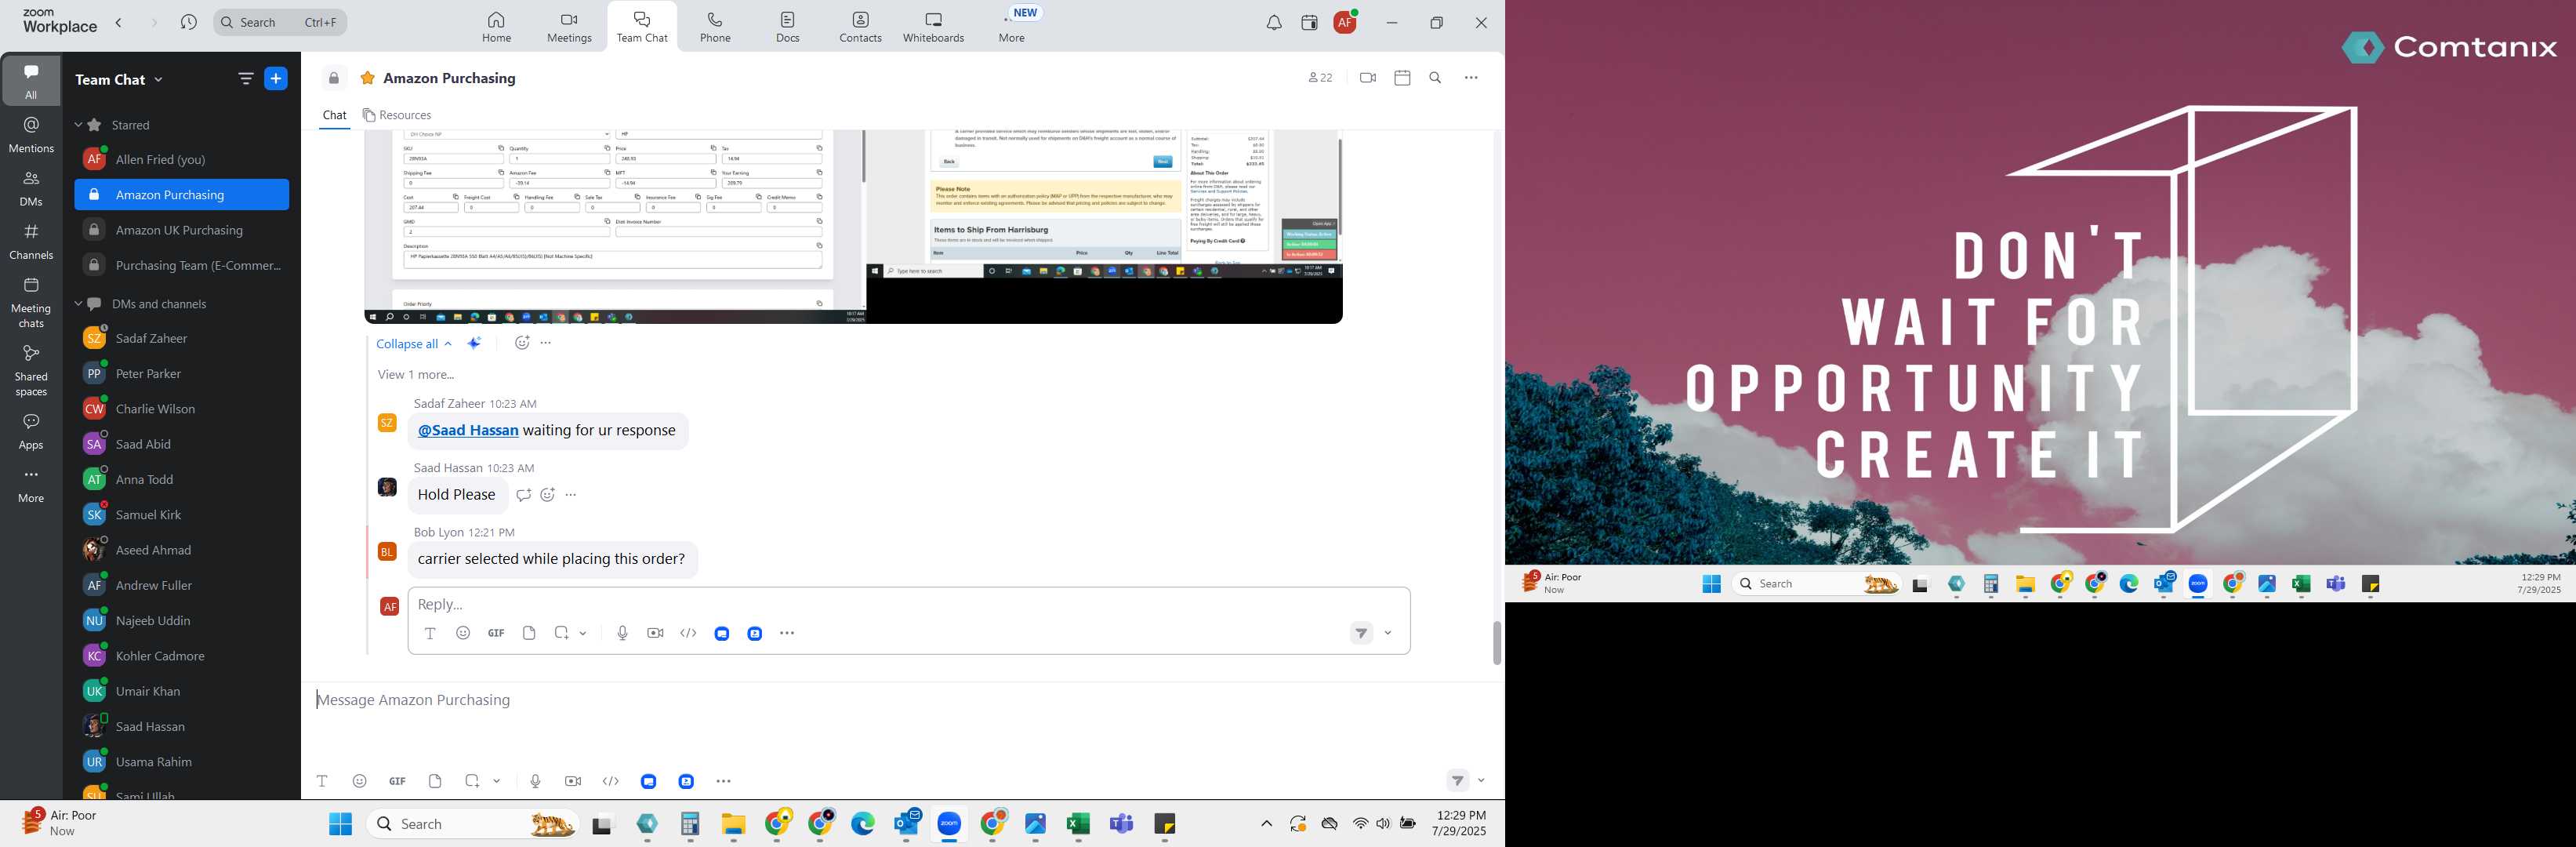This screenshot has width=2576, height=847.
Task: Click in the Reply text field
Action: [908, 604]
